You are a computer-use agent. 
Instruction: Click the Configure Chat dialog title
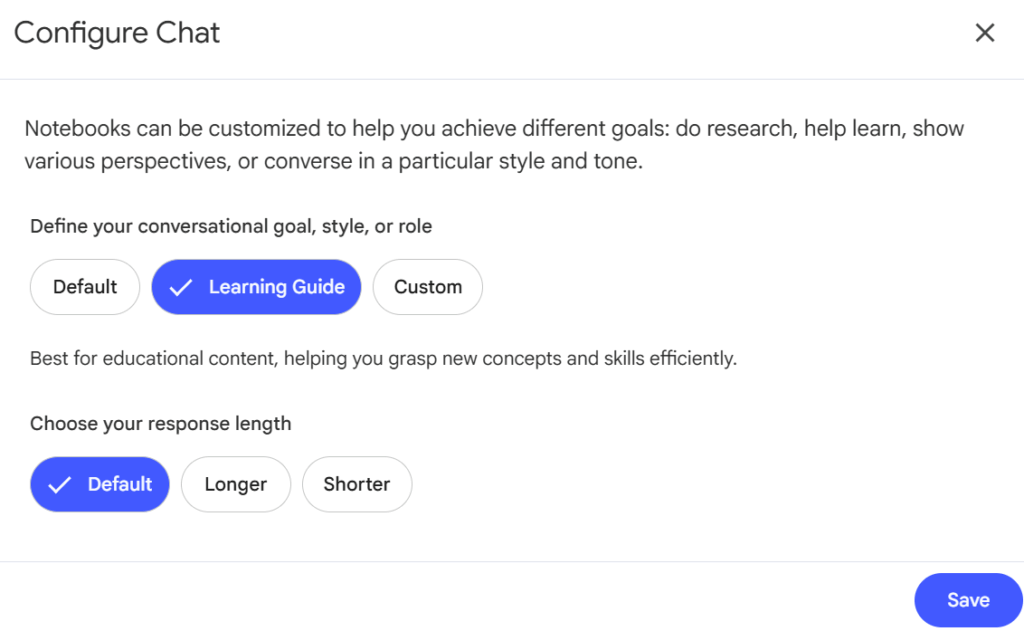[x=117, y=33]
